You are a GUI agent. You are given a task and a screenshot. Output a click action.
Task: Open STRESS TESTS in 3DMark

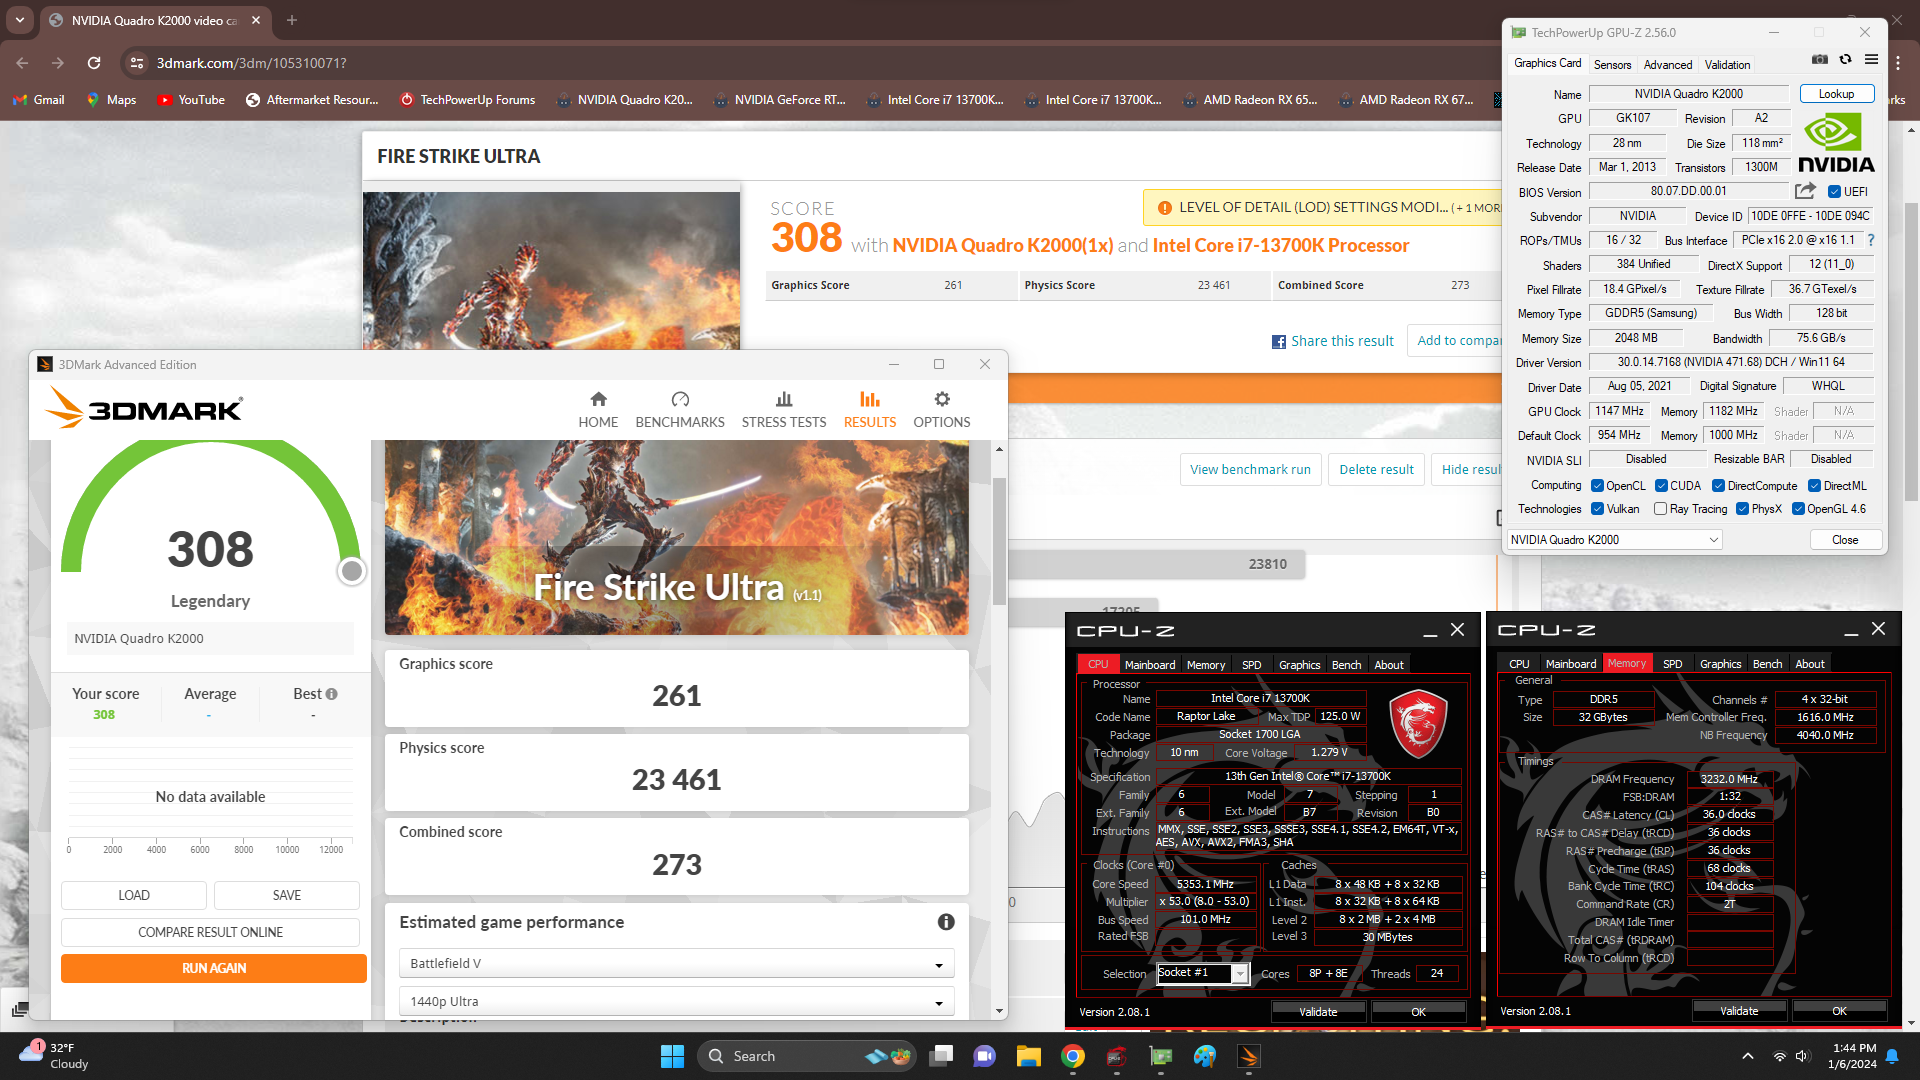pyautogui.click(x=784, y=410)
